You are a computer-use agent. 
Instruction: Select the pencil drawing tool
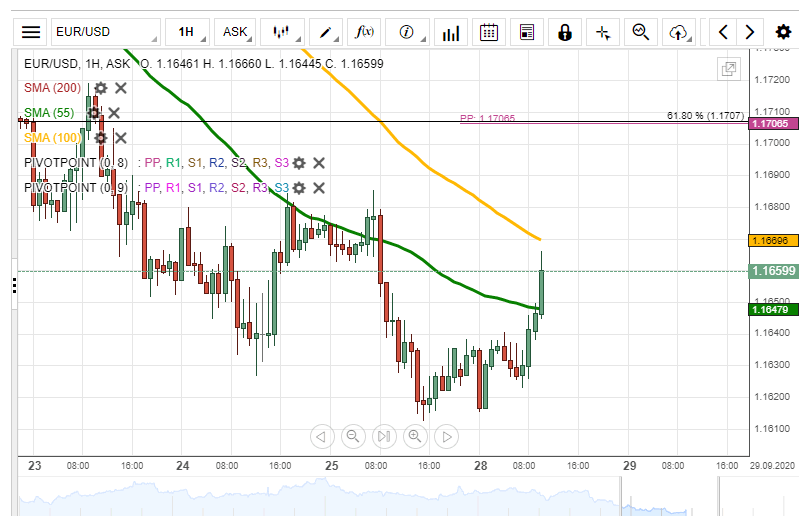coord(326,32)
